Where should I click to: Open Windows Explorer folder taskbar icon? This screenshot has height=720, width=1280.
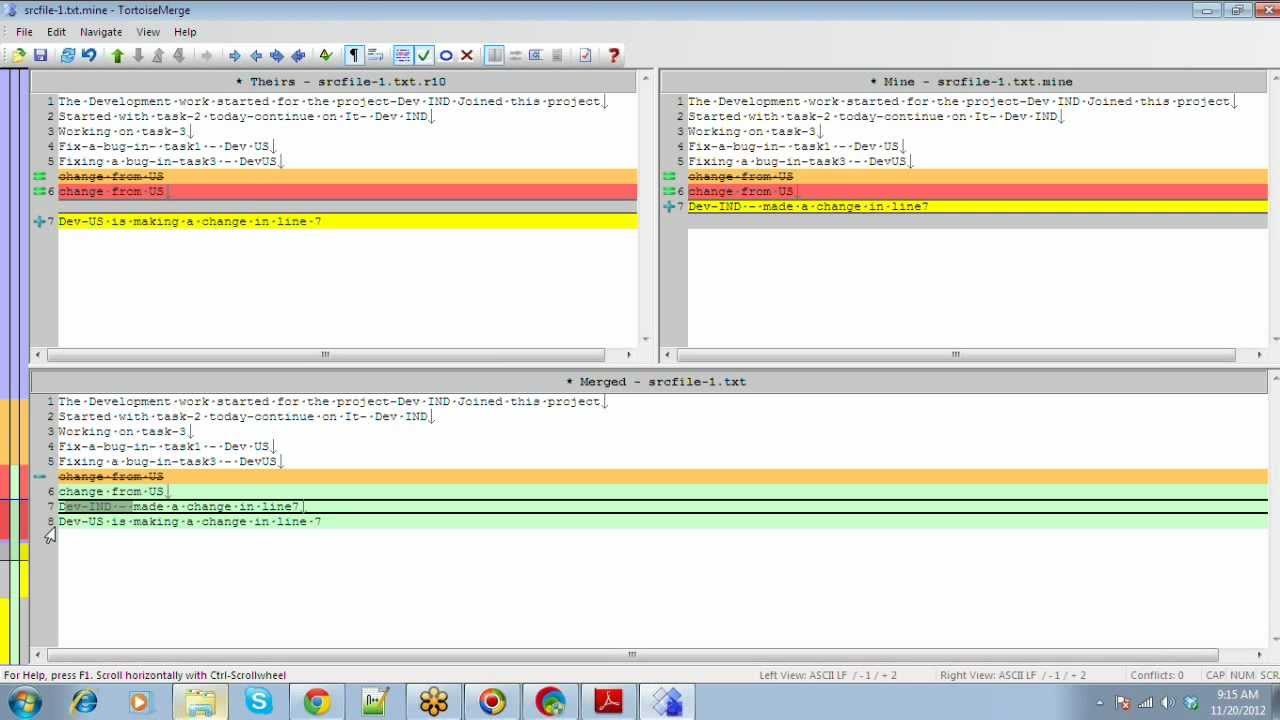click(x=200, y=702)
